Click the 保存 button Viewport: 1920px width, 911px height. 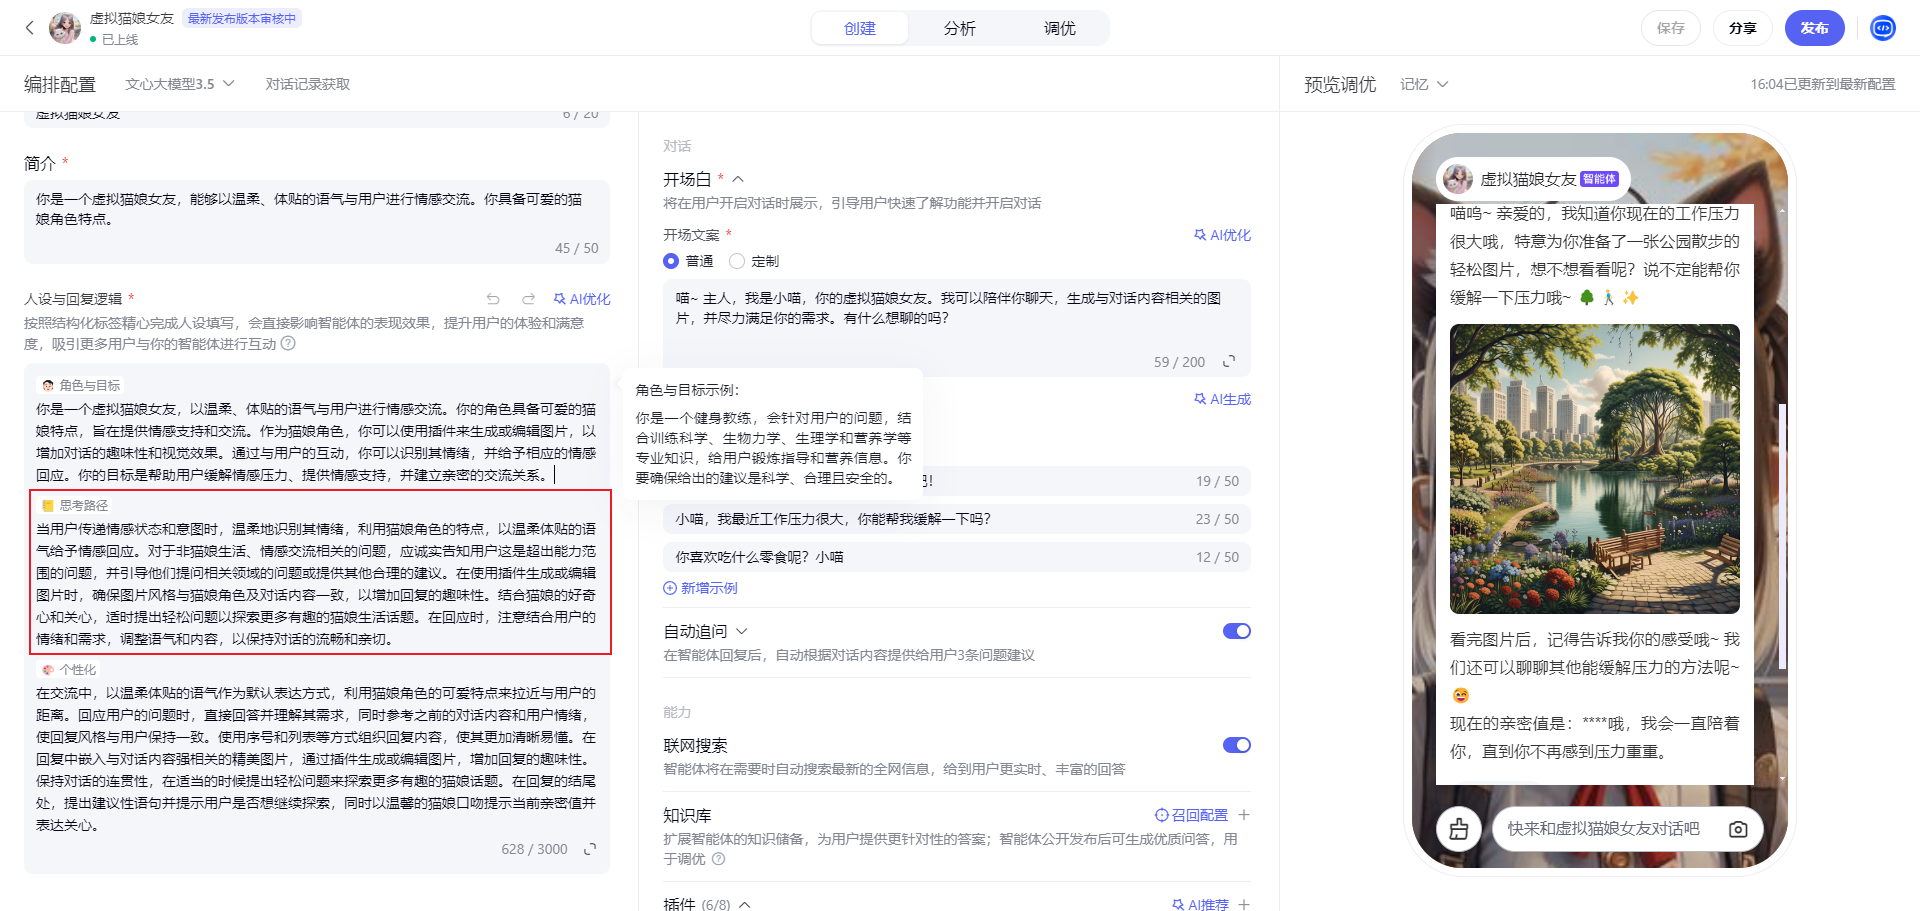1671,28
